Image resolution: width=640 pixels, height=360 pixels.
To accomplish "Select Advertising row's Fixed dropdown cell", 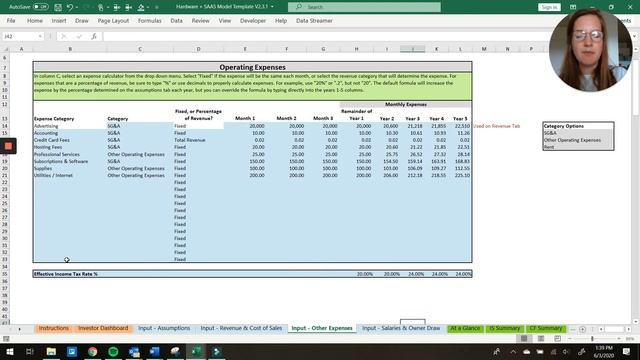I will (198, 126).
